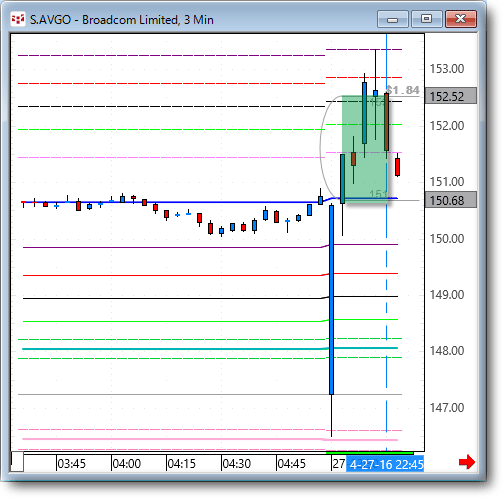The height and width of the screenshot is (499, 504).
Task: Click the green shaded measurement rectangle
Action: [x=365, y=149]
